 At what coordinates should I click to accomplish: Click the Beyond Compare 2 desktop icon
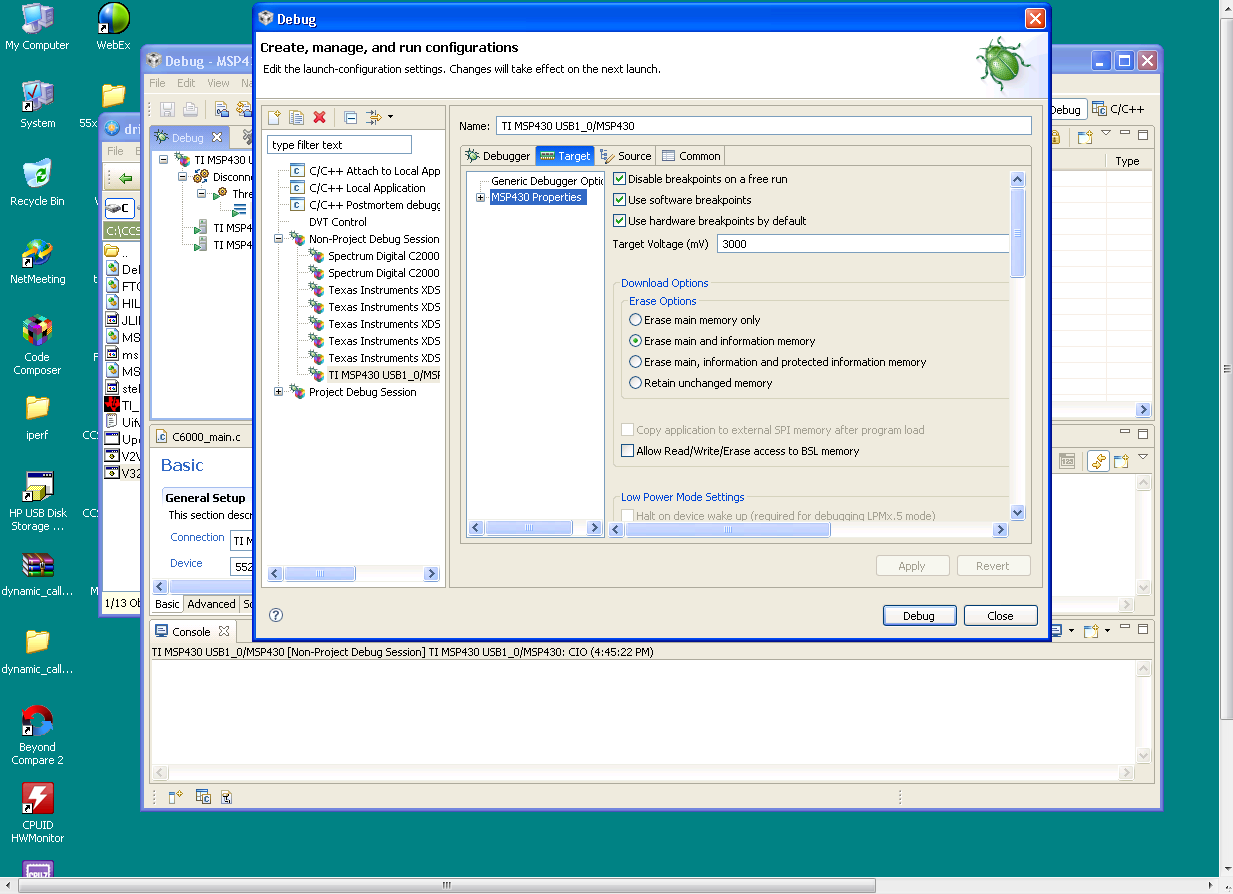pos(36,720)
